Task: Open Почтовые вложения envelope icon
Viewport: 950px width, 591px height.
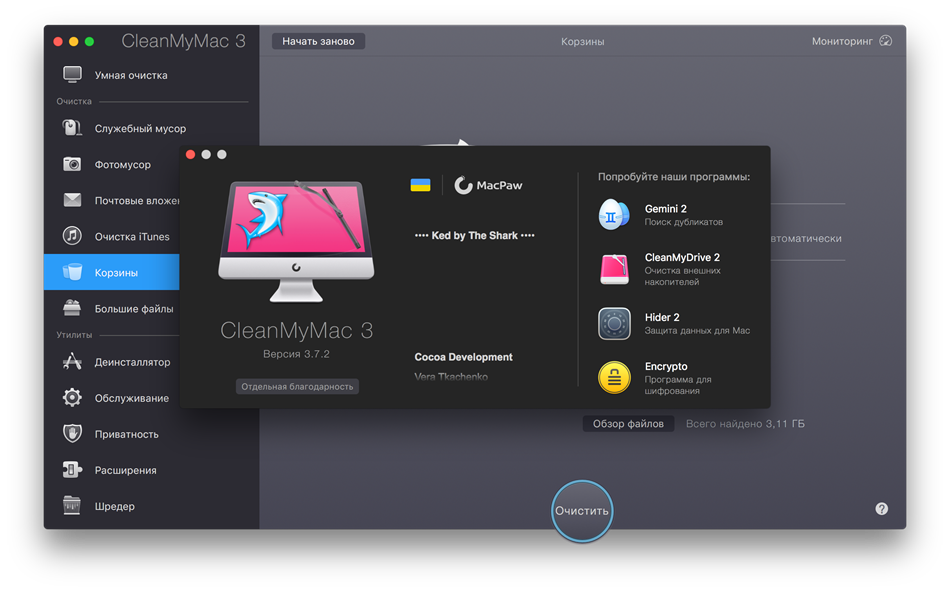Action: tap(72, 200)
